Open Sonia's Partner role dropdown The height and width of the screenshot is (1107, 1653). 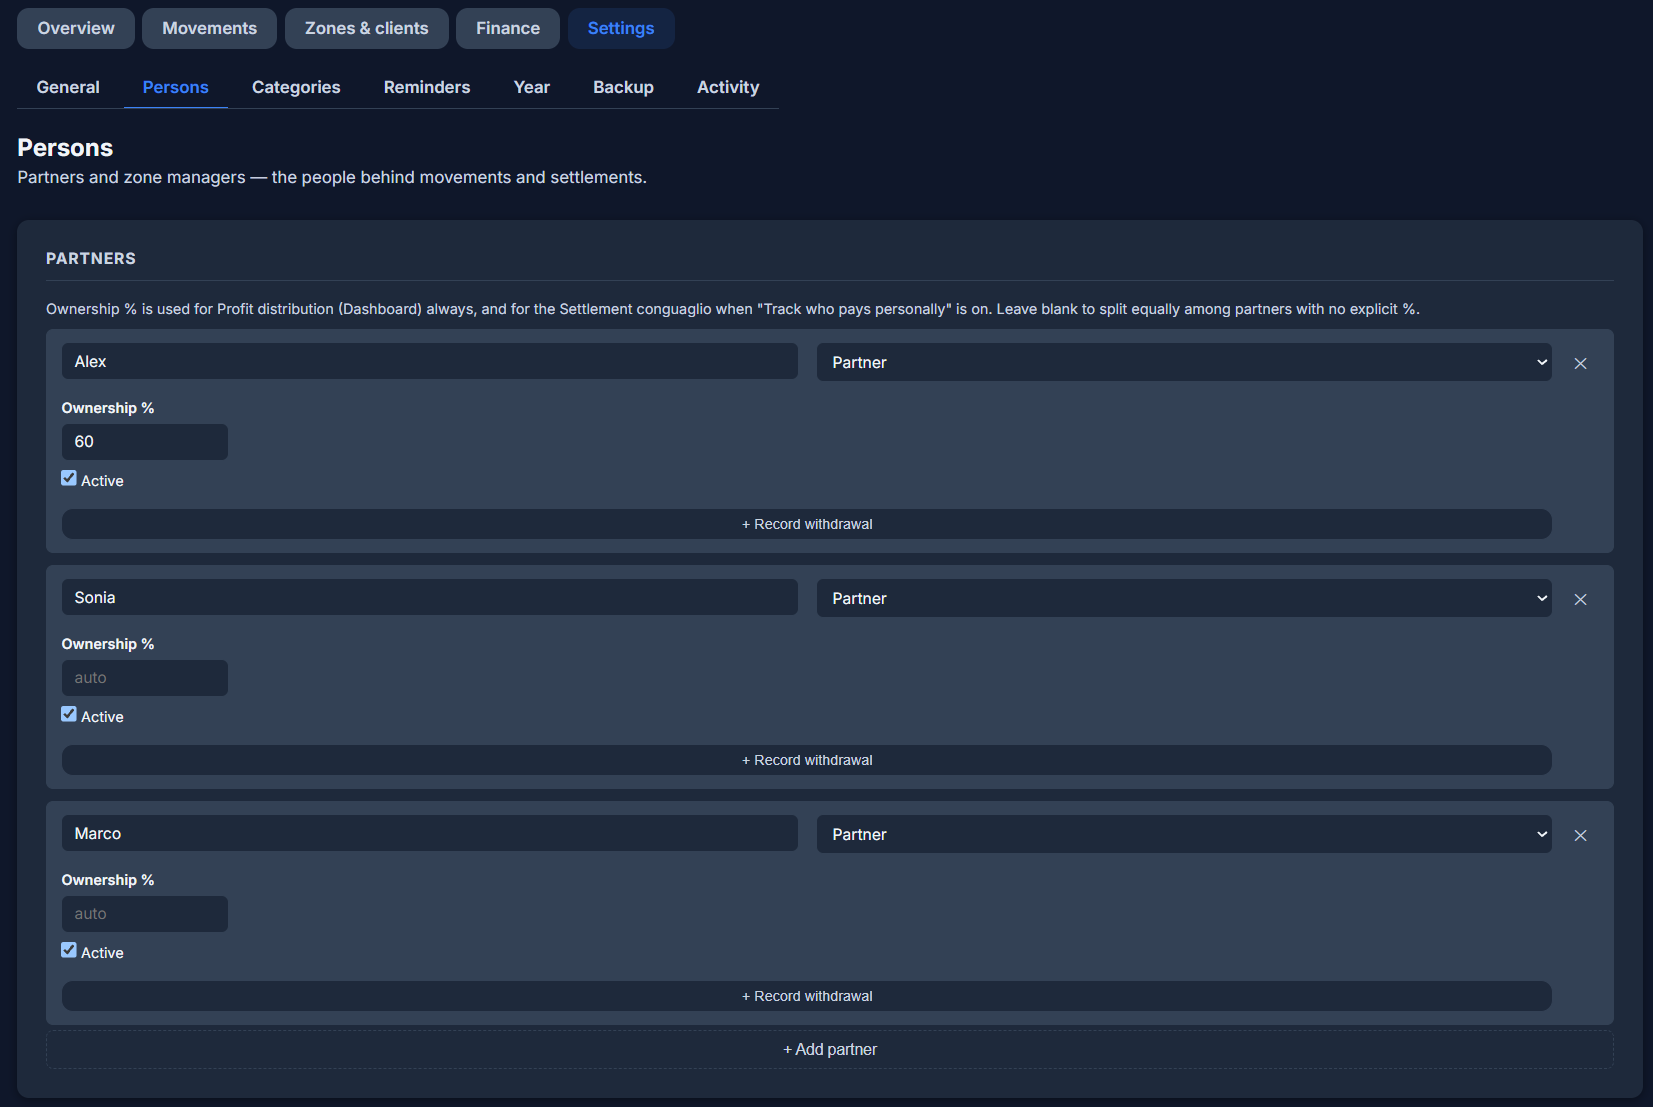tap(1184, 598)
